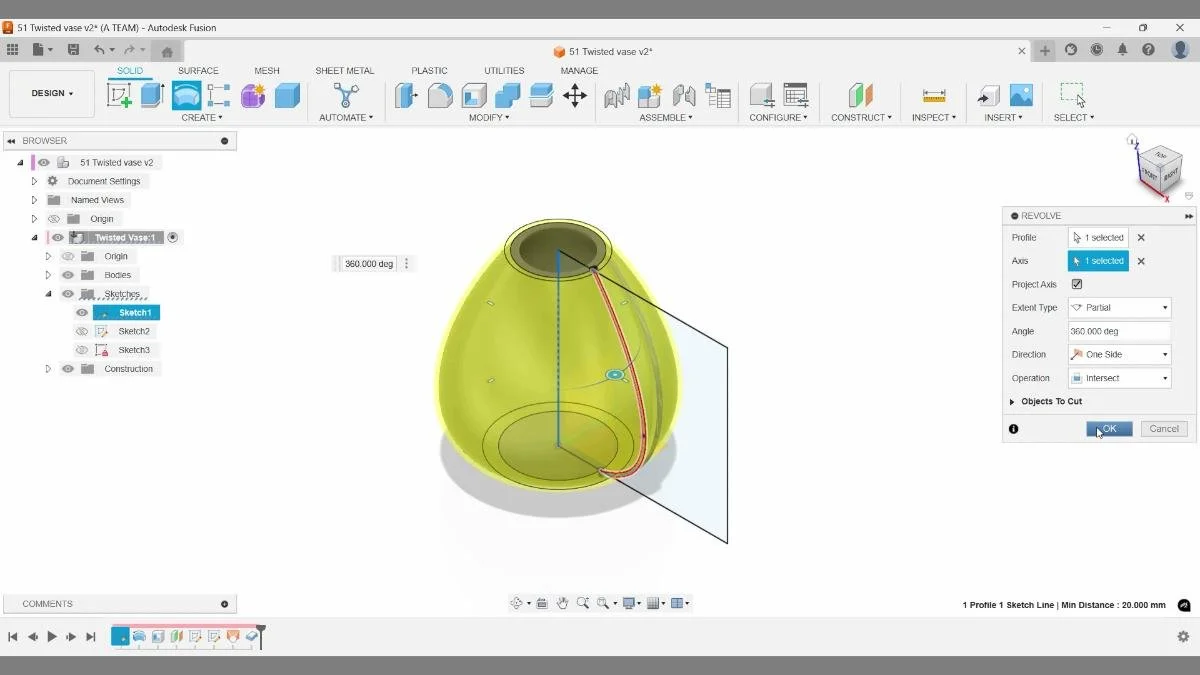Switch to the Utilities tab
This screenshot has width=1200, height=675.
tap(504, 71)
